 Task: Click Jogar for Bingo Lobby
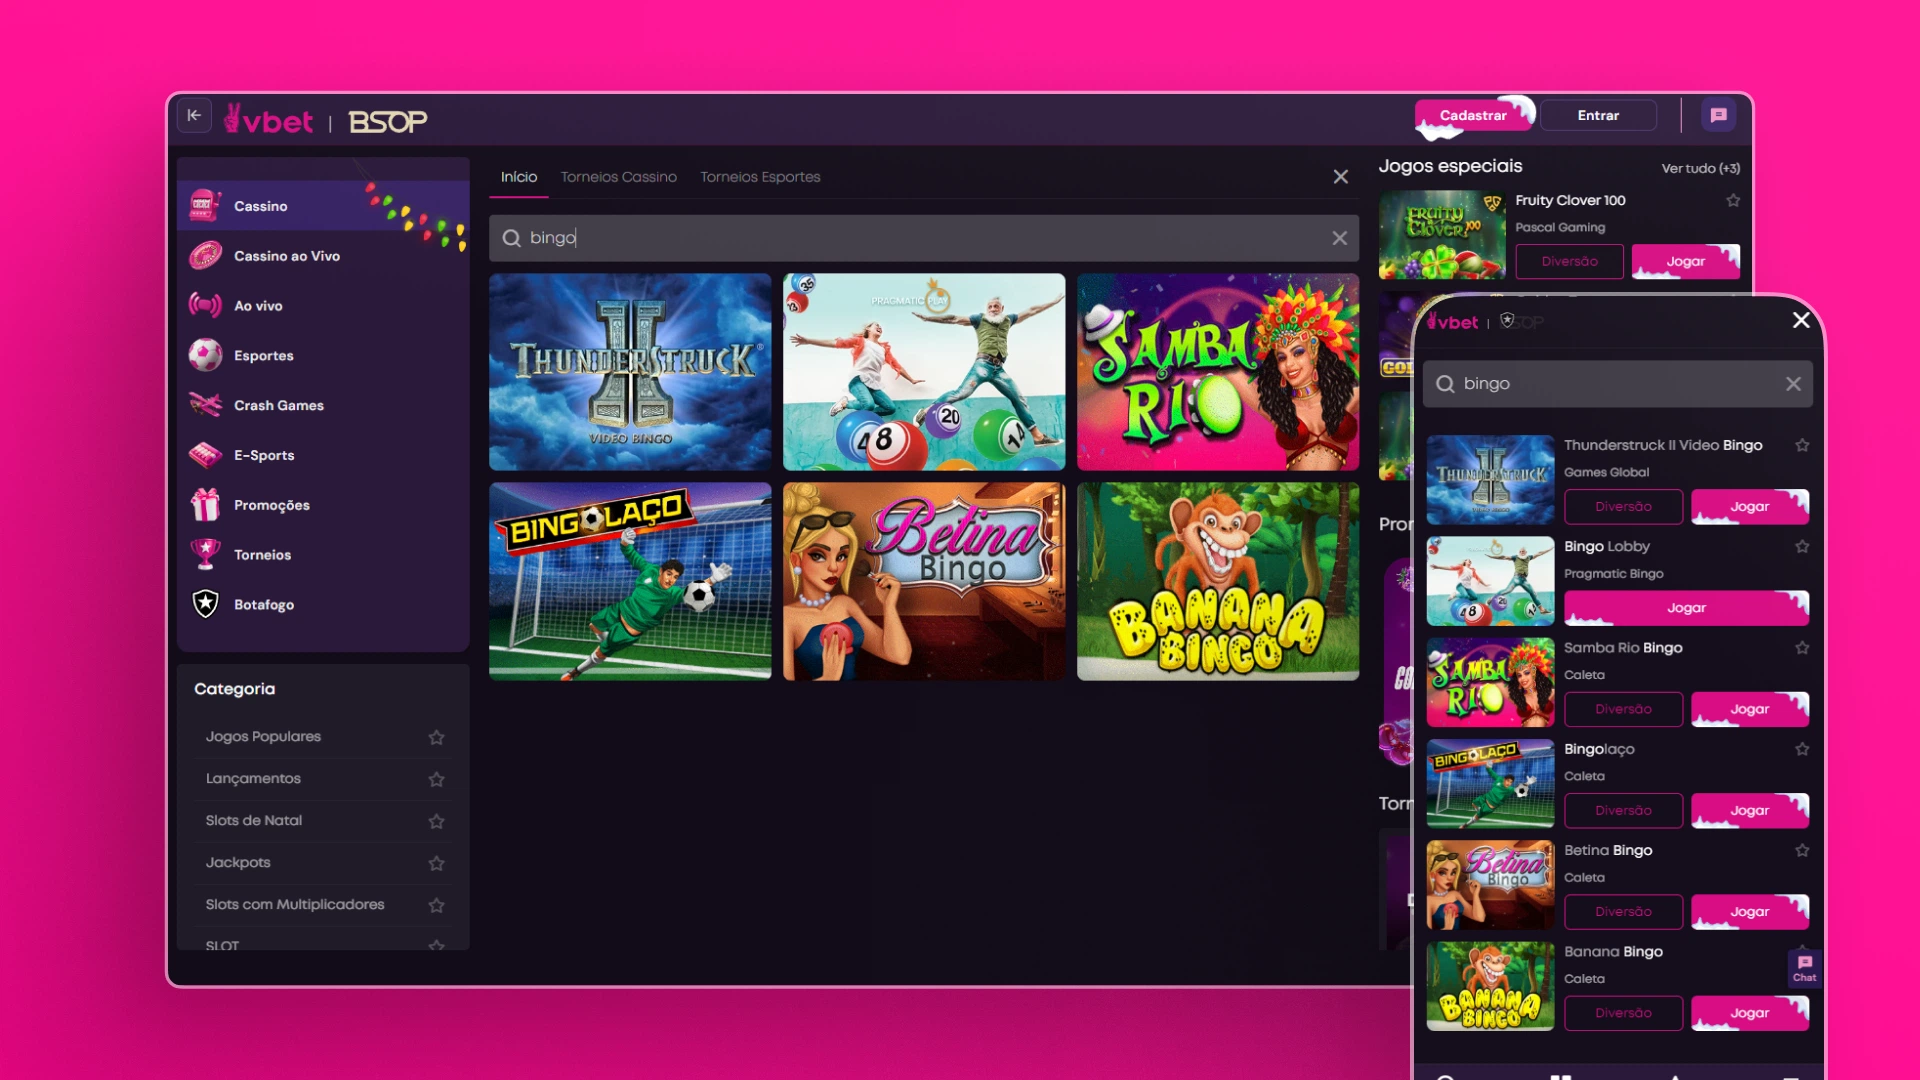click(x=1687, y=608)
